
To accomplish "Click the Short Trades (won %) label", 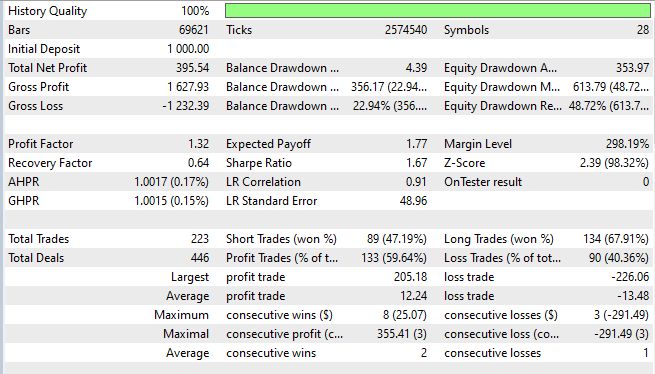I will coord(281,239).
